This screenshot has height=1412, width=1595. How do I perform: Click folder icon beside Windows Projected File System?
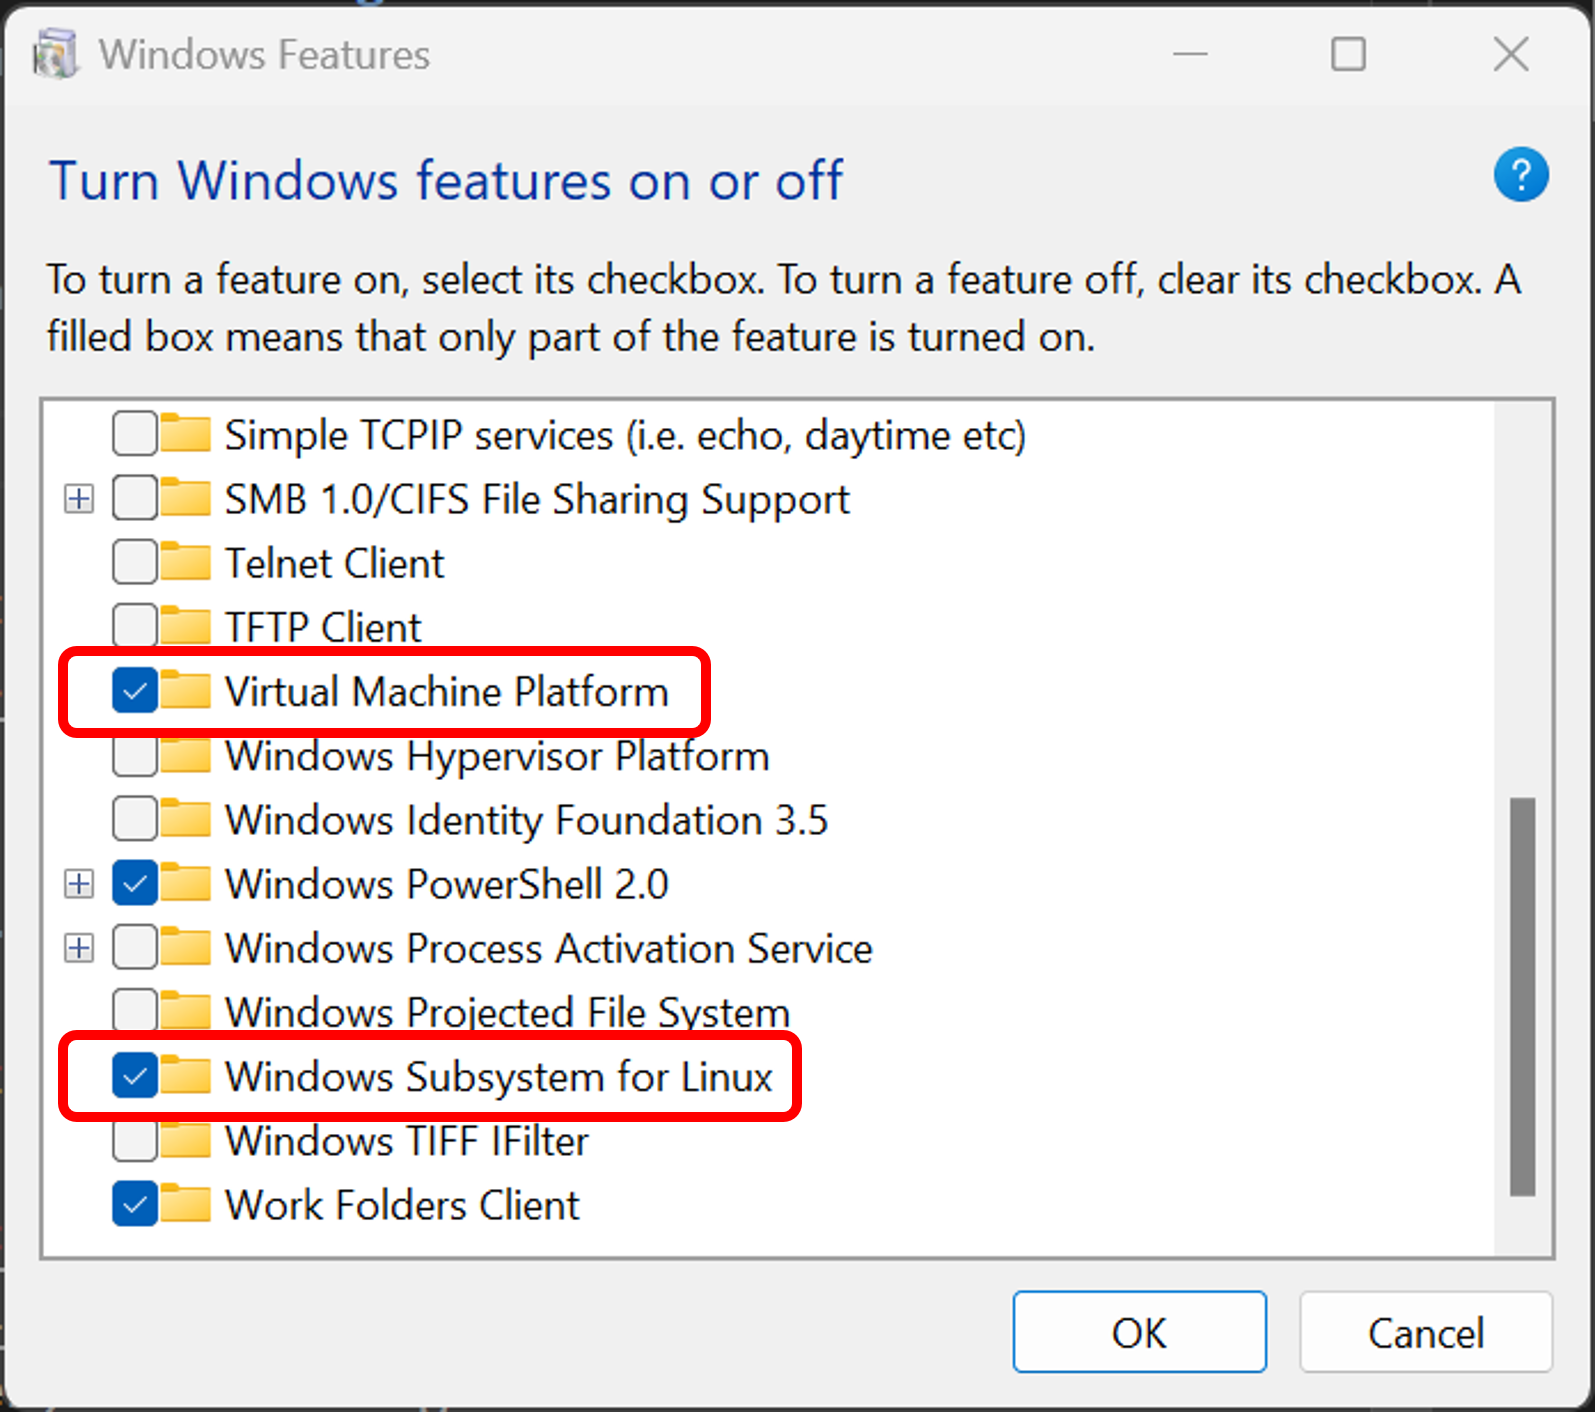point(186,1011)
